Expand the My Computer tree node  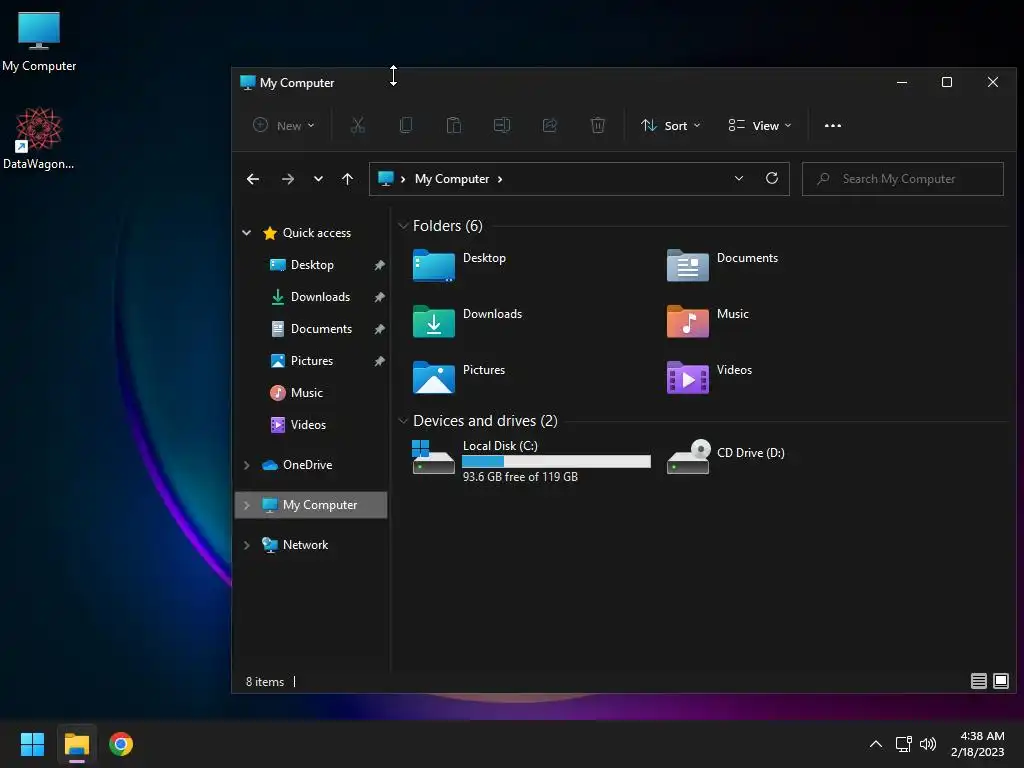(247, 505)
